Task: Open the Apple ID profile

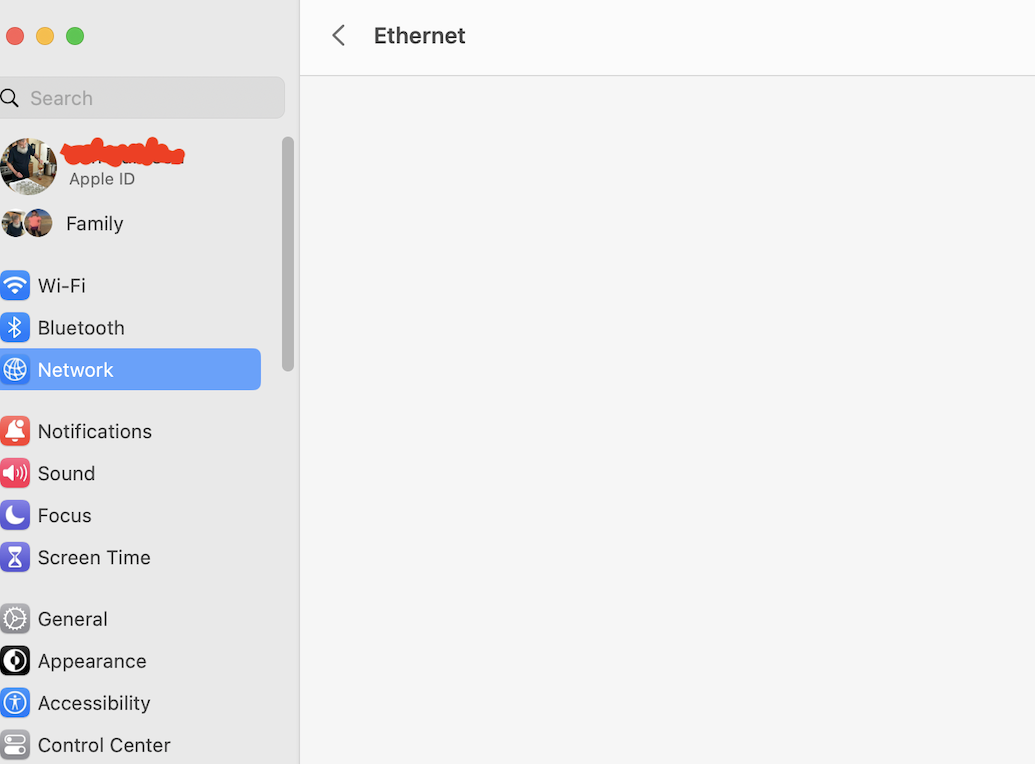Action: point(100,166)
